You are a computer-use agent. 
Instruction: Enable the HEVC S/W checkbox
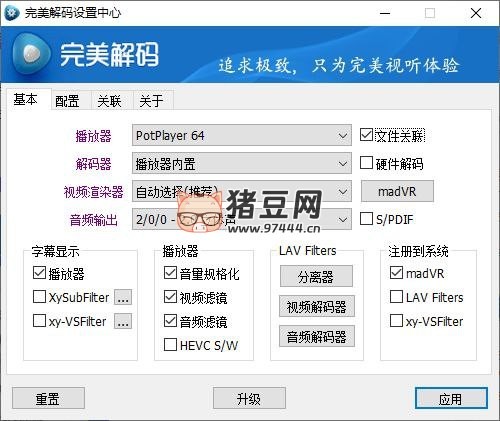pyautogui.click(x=170, y=345)
